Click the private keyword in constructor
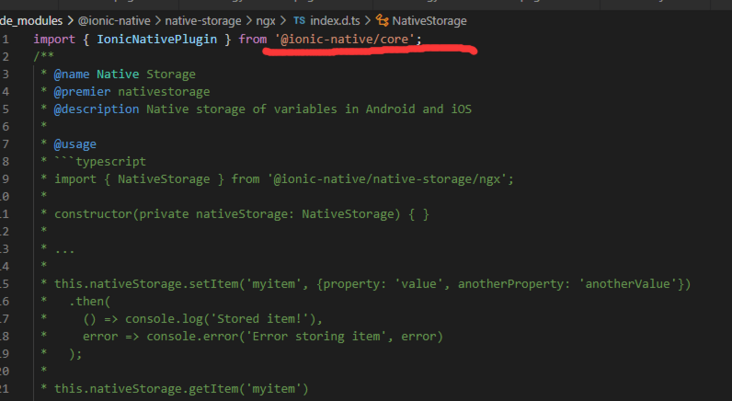 click(x=164, y=214)
